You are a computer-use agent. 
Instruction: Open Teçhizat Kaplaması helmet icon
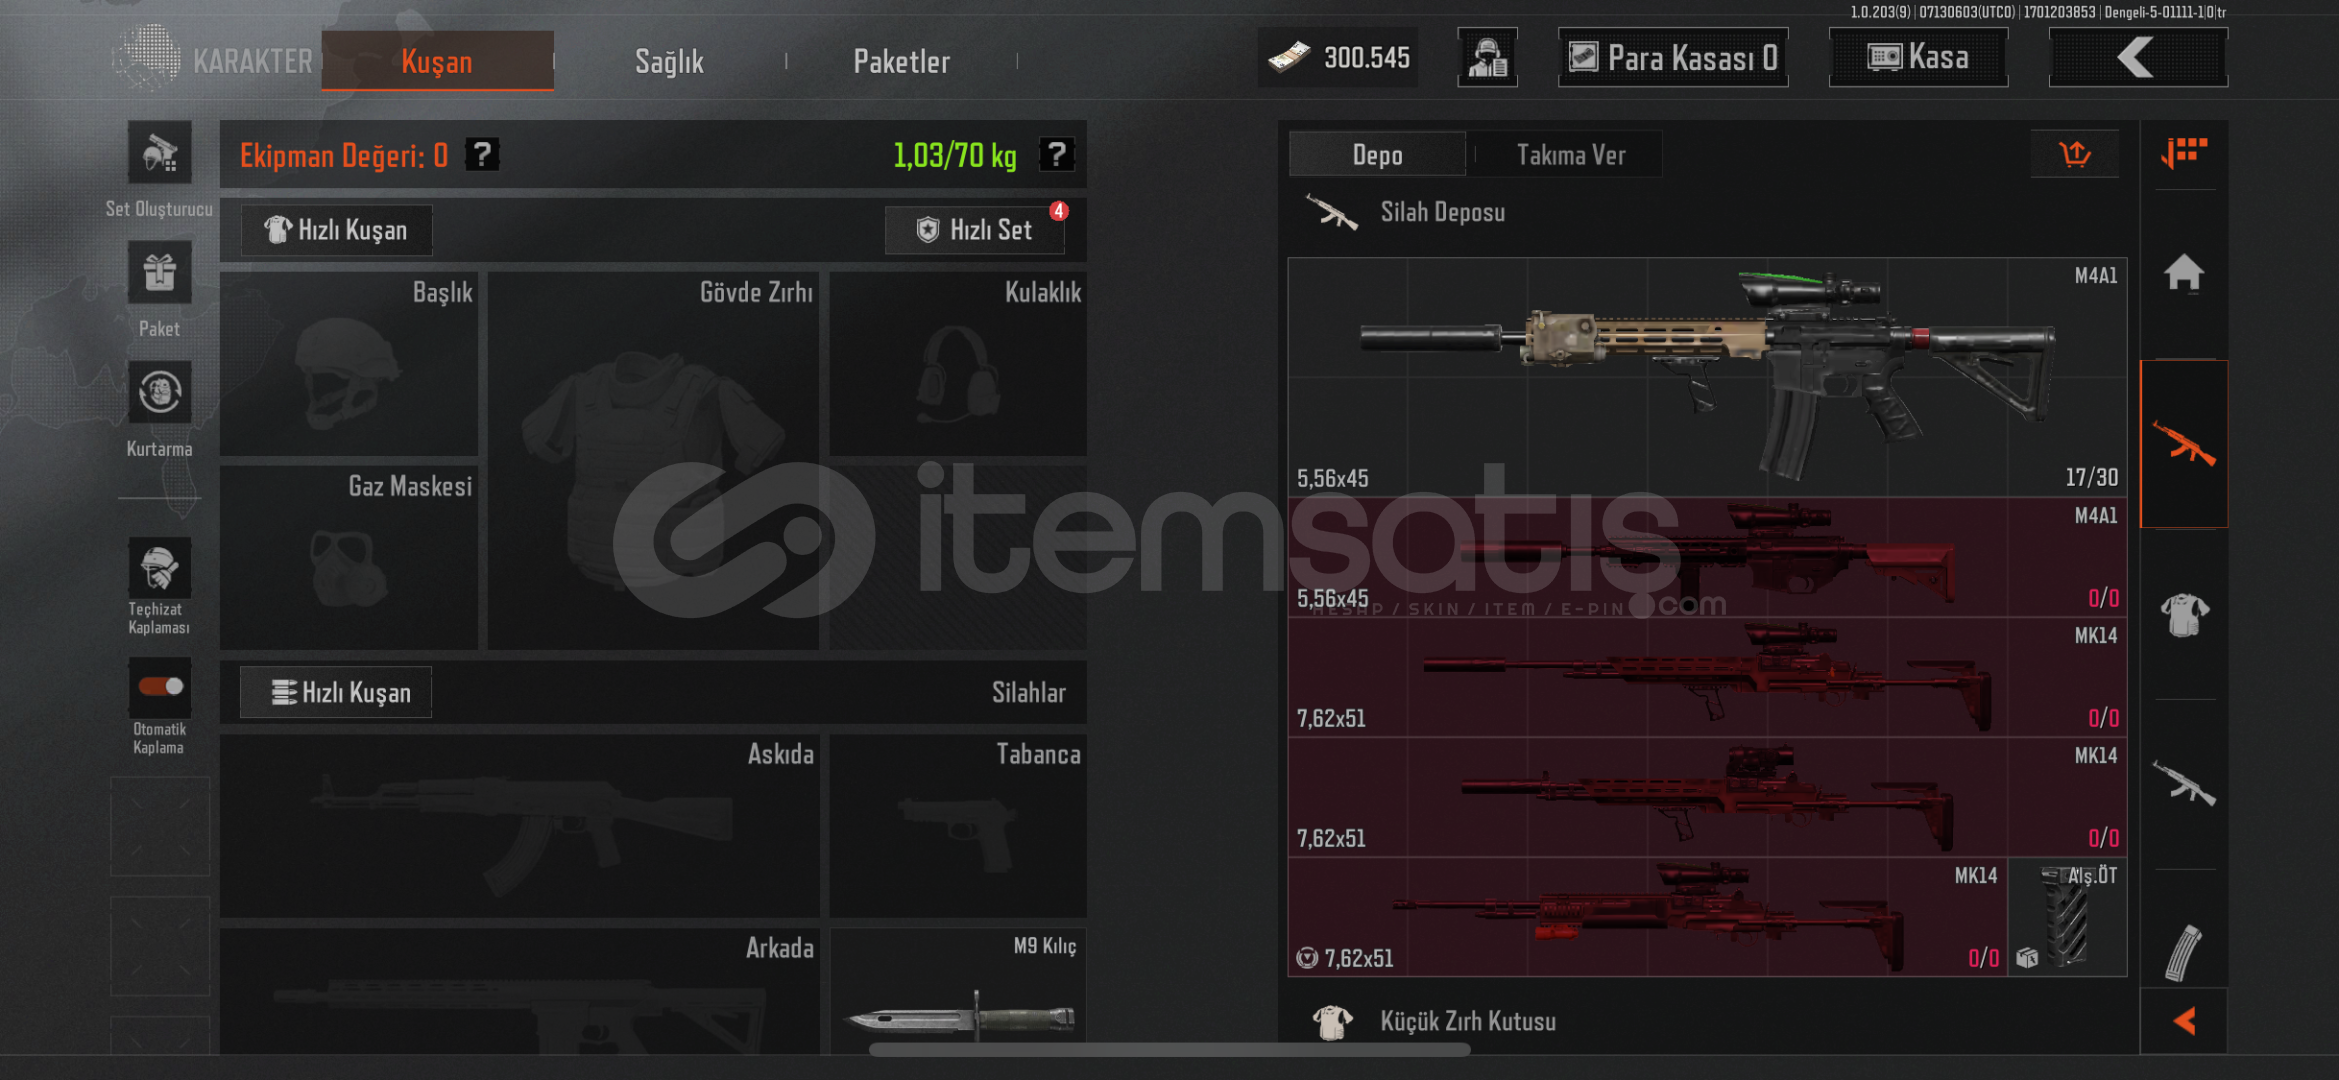pyautogui.click(x=159, y=567)
